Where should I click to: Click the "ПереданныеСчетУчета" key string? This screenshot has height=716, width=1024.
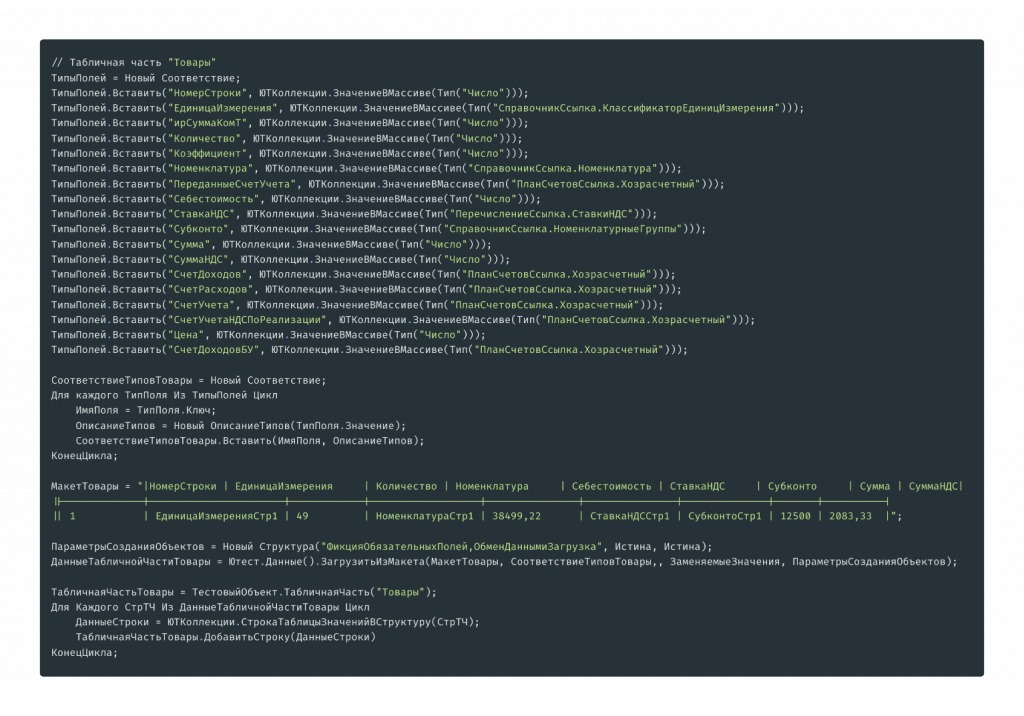point(232,184)
